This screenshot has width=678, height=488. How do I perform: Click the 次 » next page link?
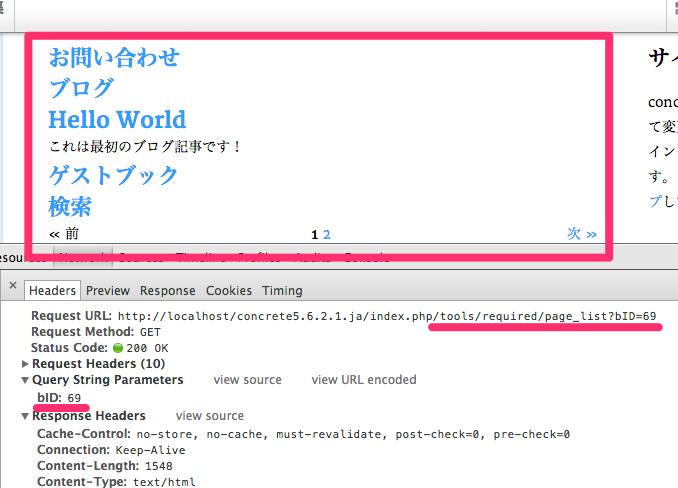click(581, 234)
